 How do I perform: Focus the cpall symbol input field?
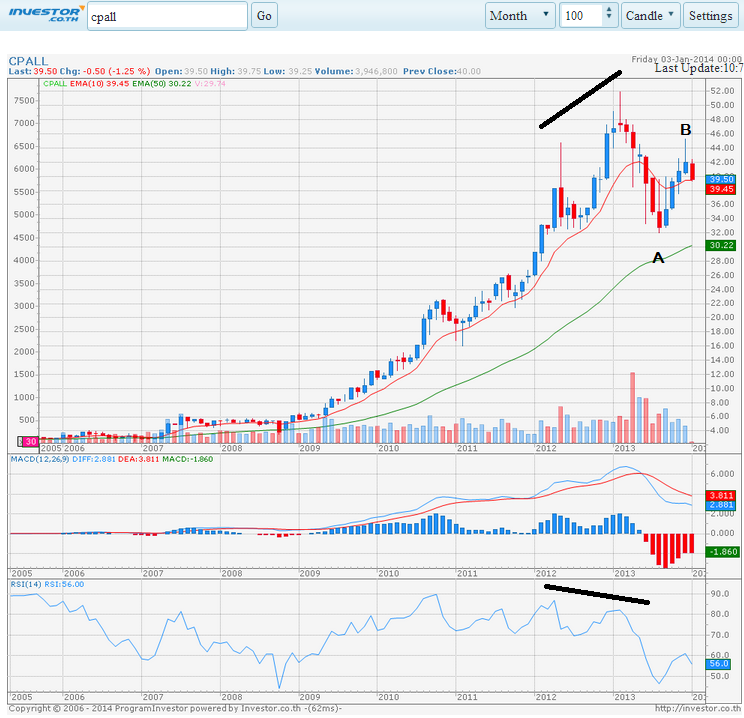point(167,16)
